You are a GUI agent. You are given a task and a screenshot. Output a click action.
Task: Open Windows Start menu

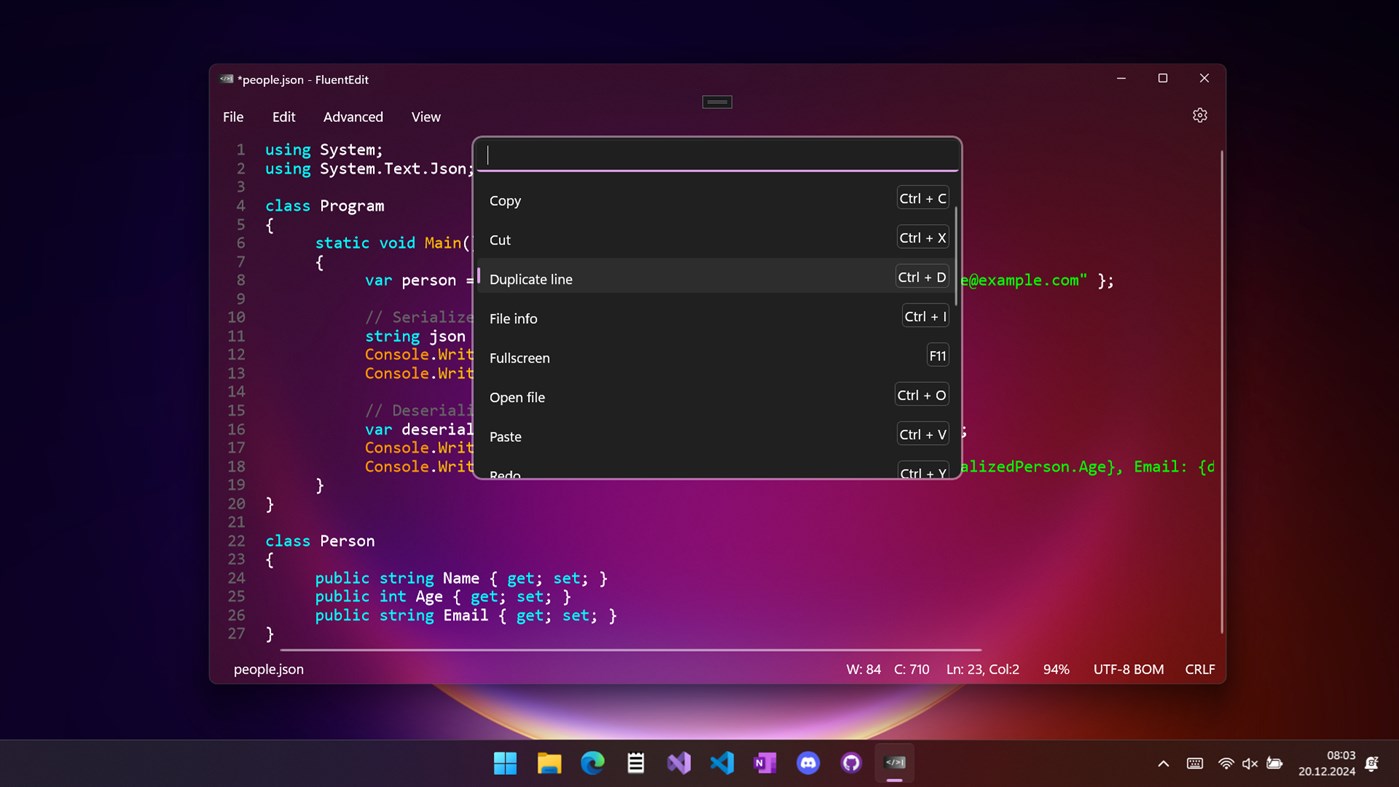point(506,763)
